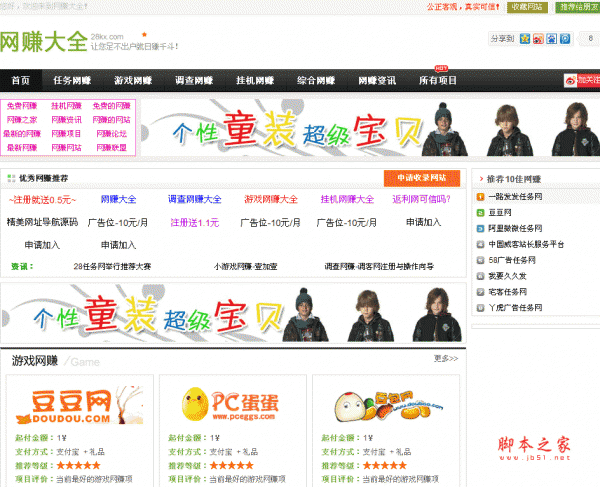600x487 pixels.
Task: Click gray rank badge for 中国威客站长服务平台
Action: tap(480, 244)
